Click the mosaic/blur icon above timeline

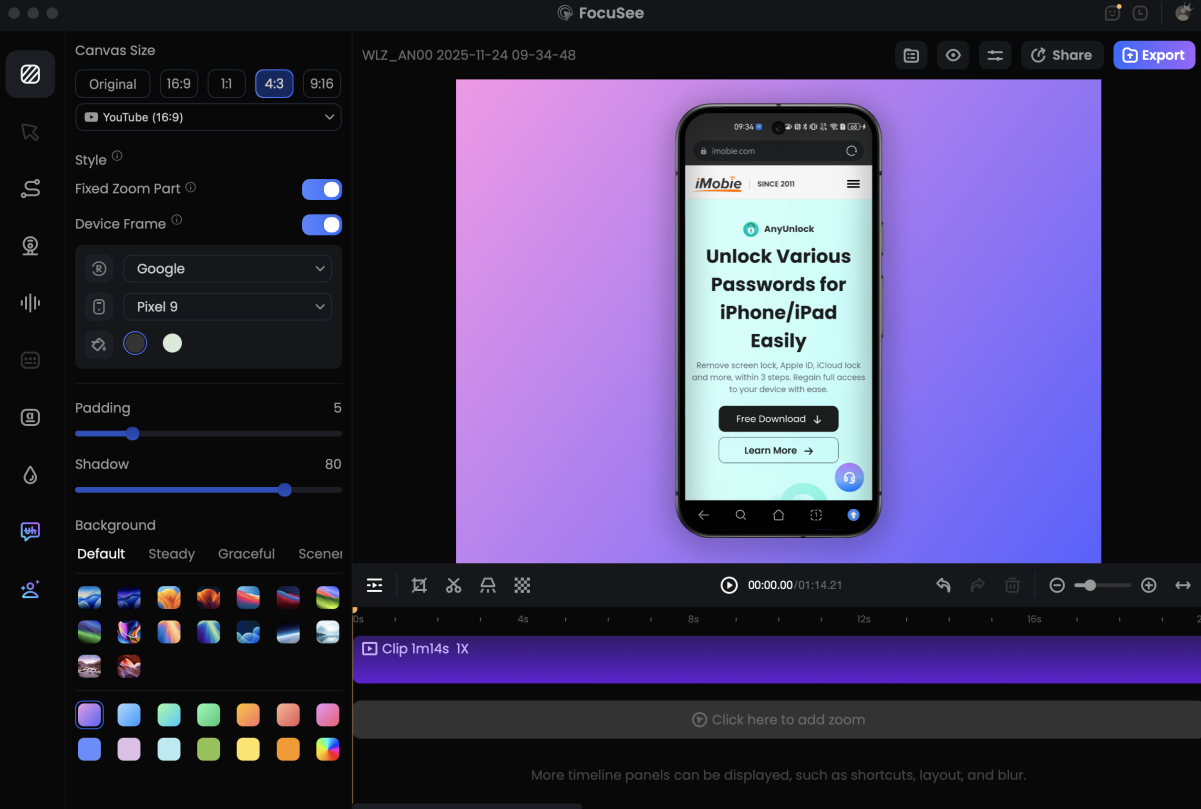(522, 585)
